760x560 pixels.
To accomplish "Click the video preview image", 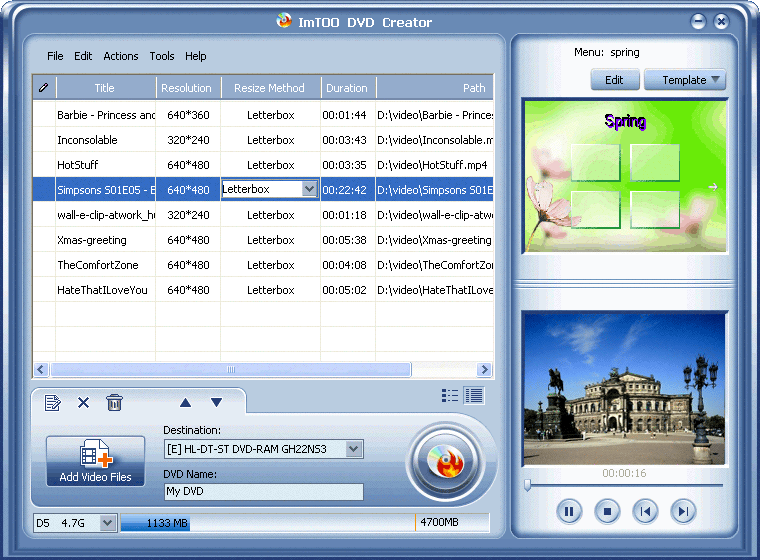I will (x=625, y=389).
